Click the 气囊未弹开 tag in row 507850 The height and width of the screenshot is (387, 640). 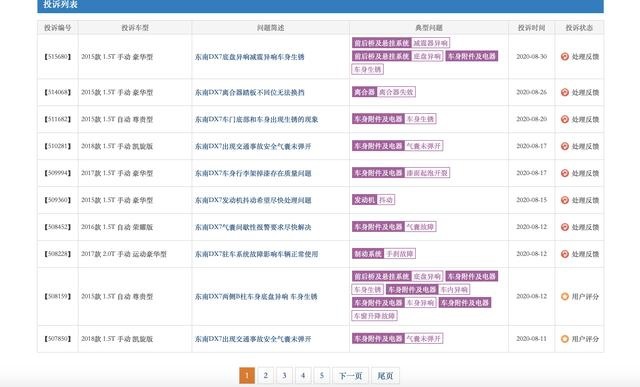[x=424, y=338]
